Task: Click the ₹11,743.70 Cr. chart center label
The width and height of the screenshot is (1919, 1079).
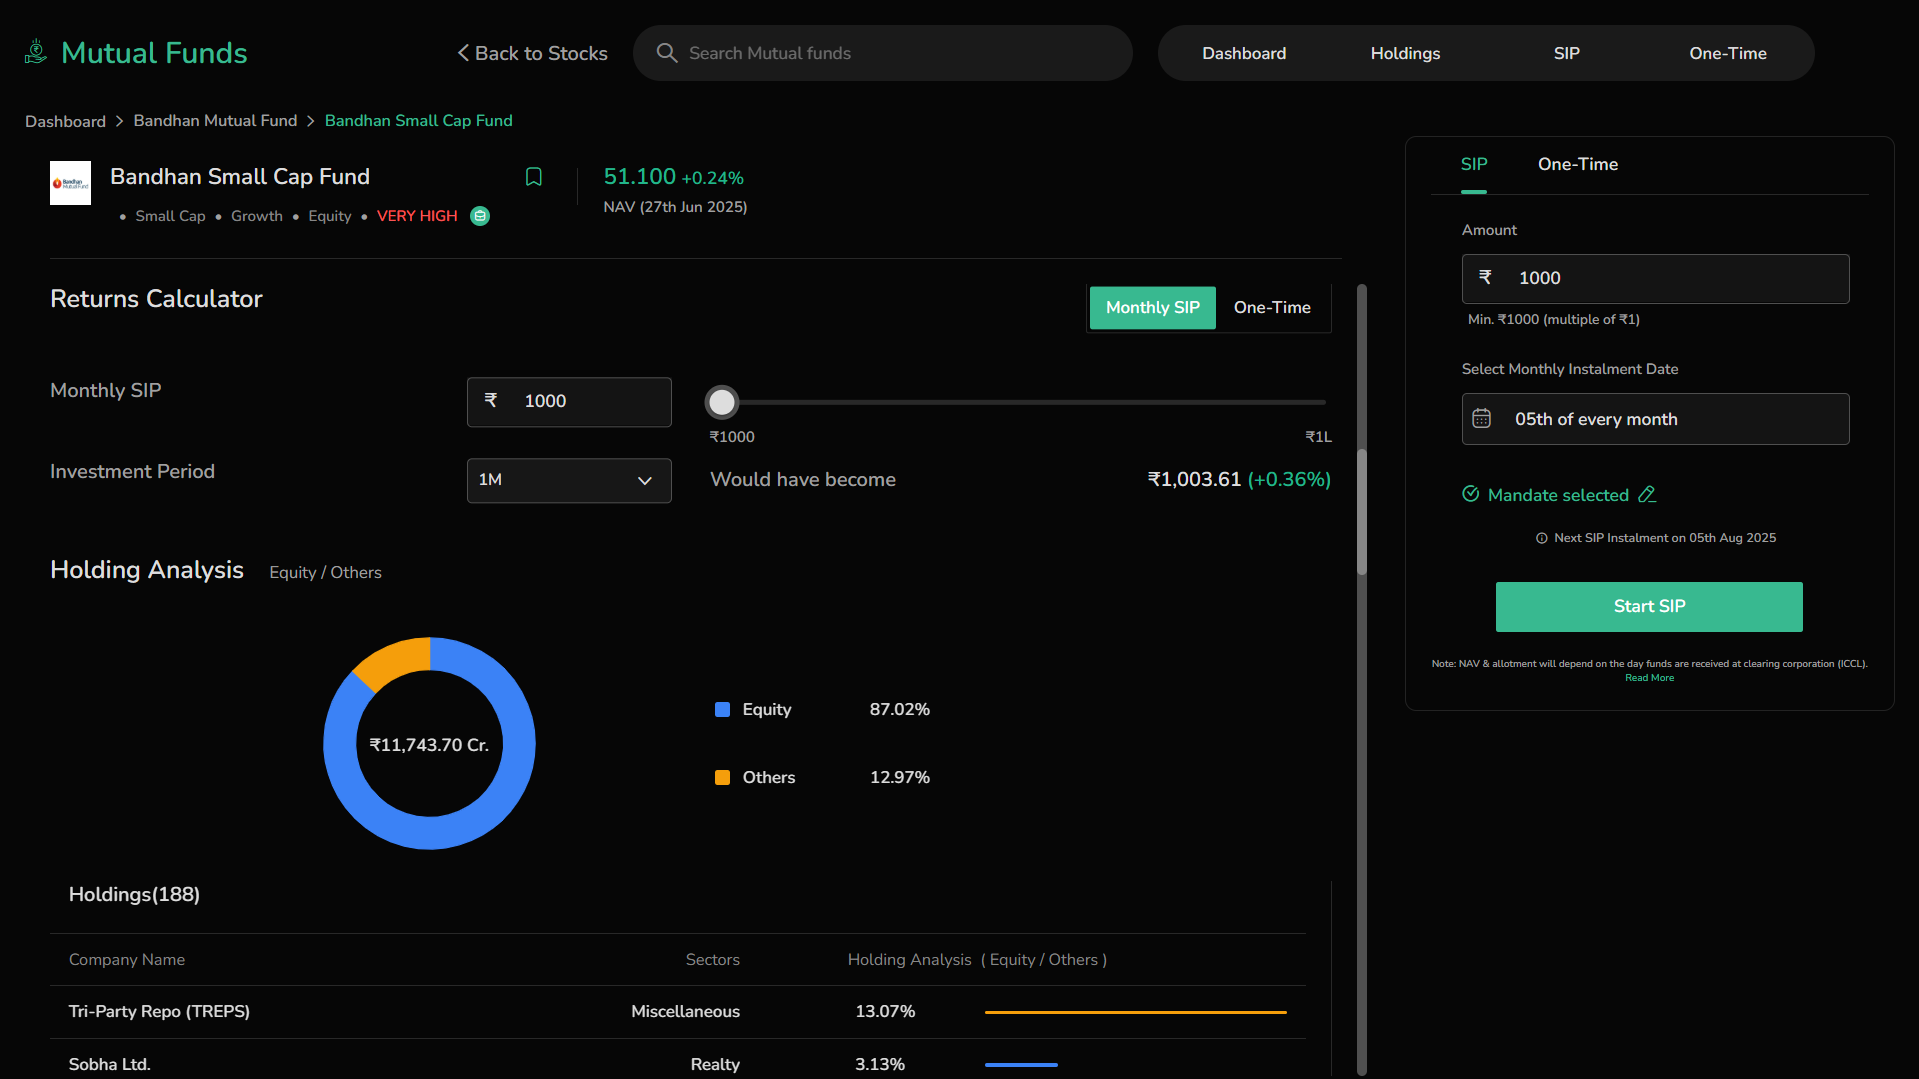Action: click(429, 745)
